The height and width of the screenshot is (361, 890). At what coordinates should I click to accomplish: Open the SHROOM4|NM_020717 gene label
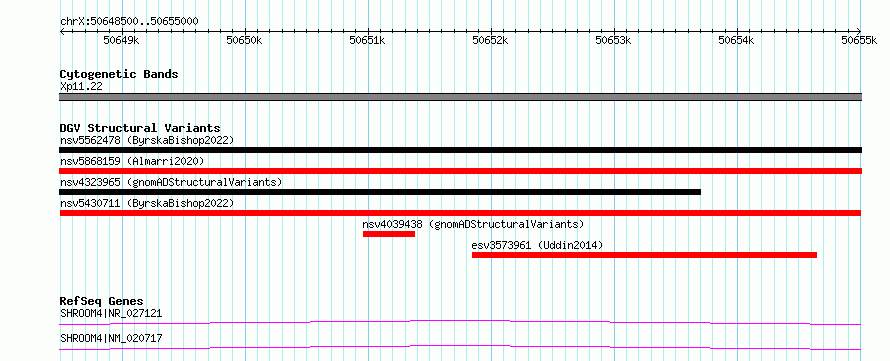(x=111, y=338)
